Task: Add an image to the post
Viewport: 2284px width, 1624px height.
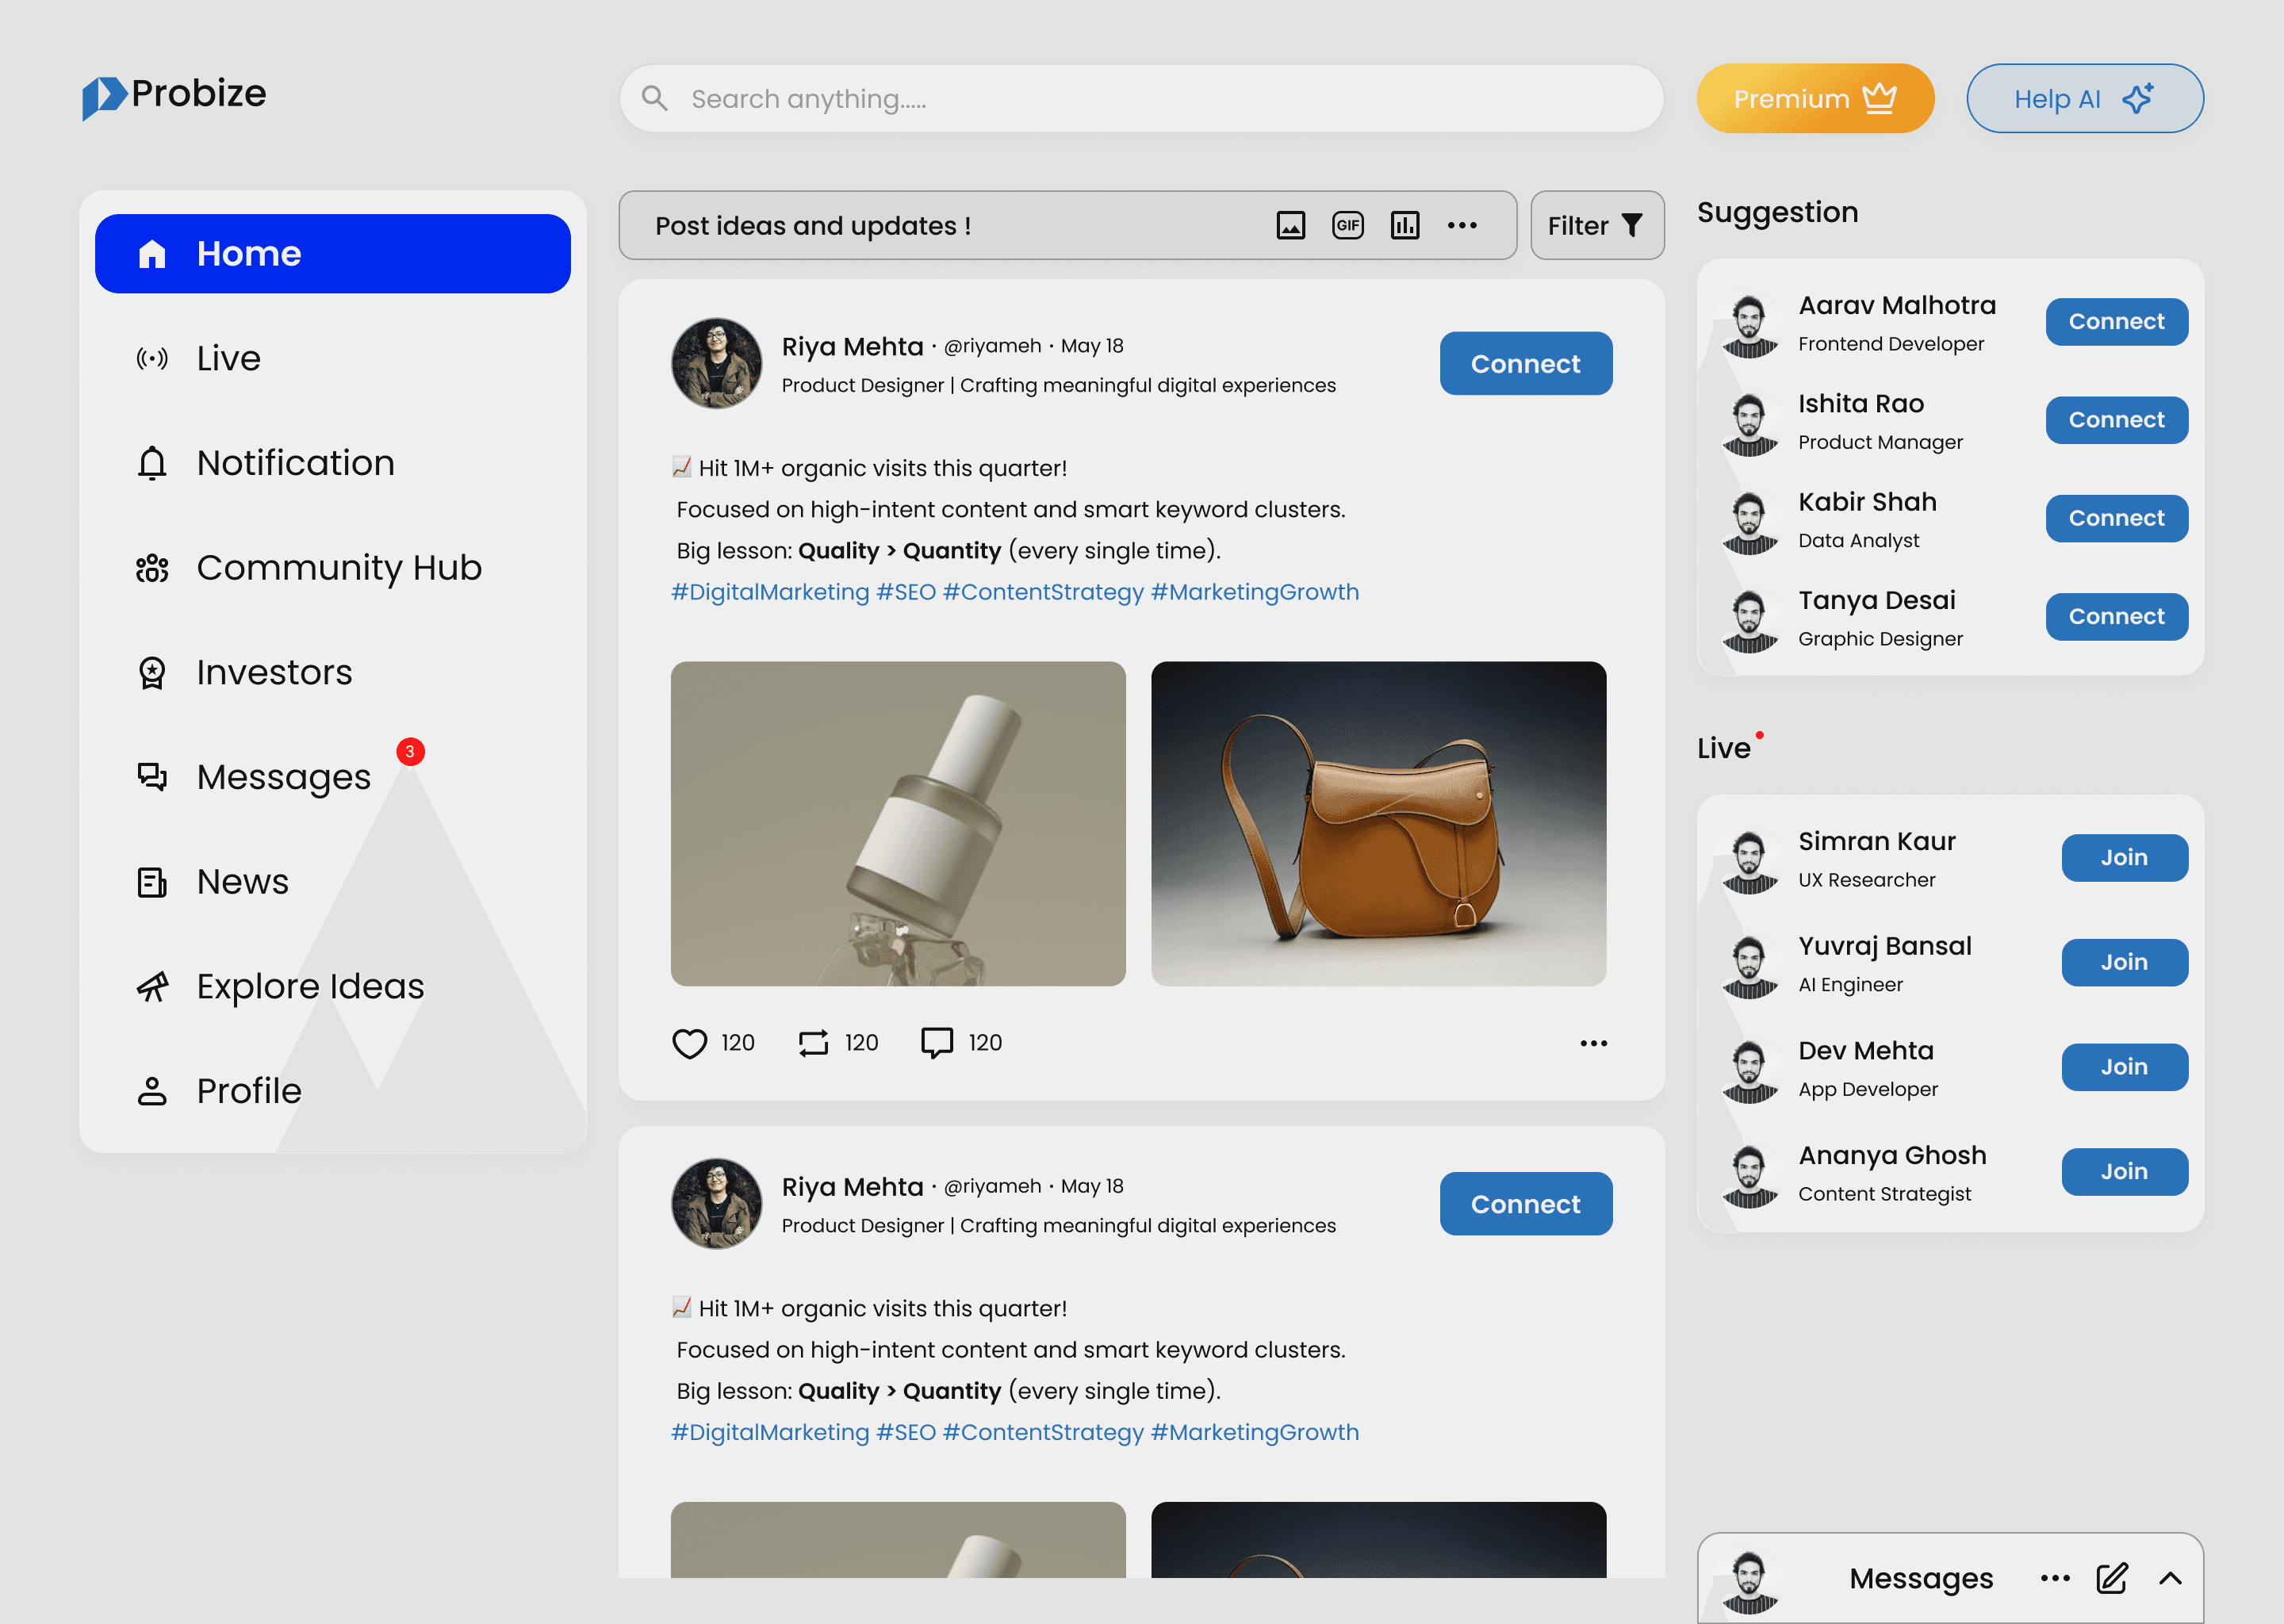Action: (1291, 226)
